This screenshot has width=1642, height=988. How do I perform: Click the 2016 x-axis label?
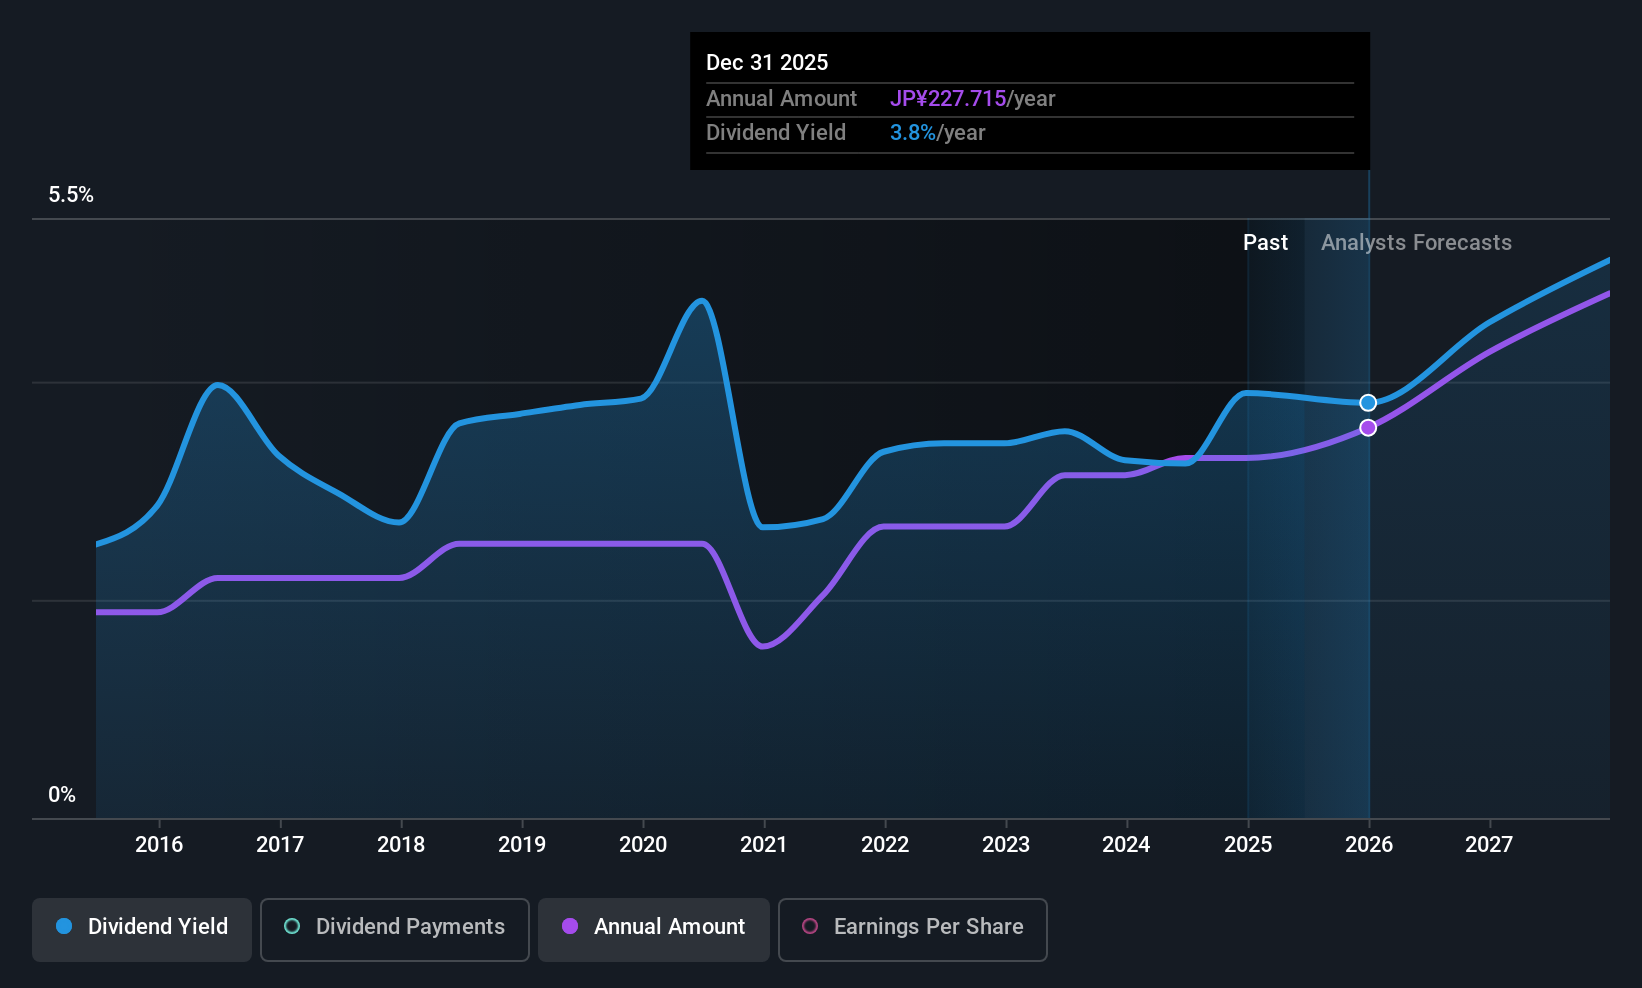click(x=159, y=845)
